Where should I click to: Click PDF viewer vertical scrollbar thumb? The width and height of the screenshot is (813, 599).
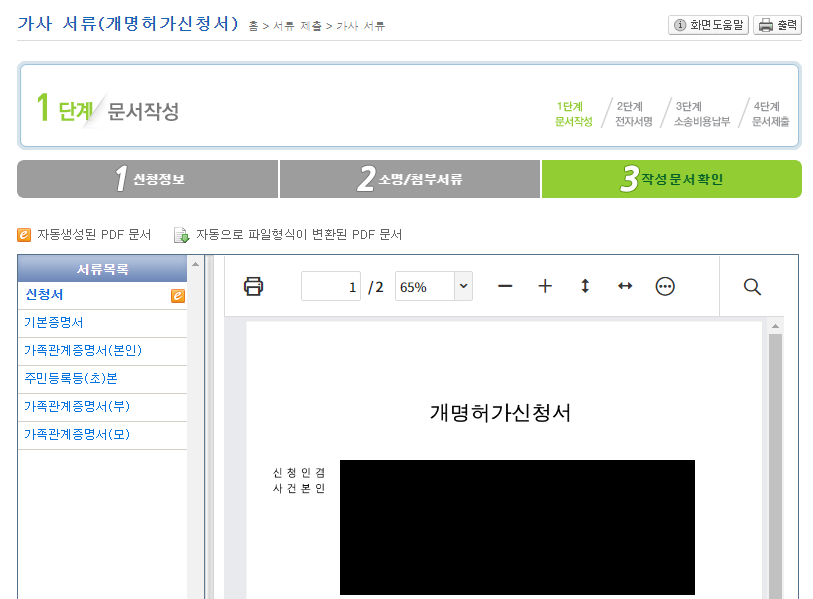click(x=775, y=466)
